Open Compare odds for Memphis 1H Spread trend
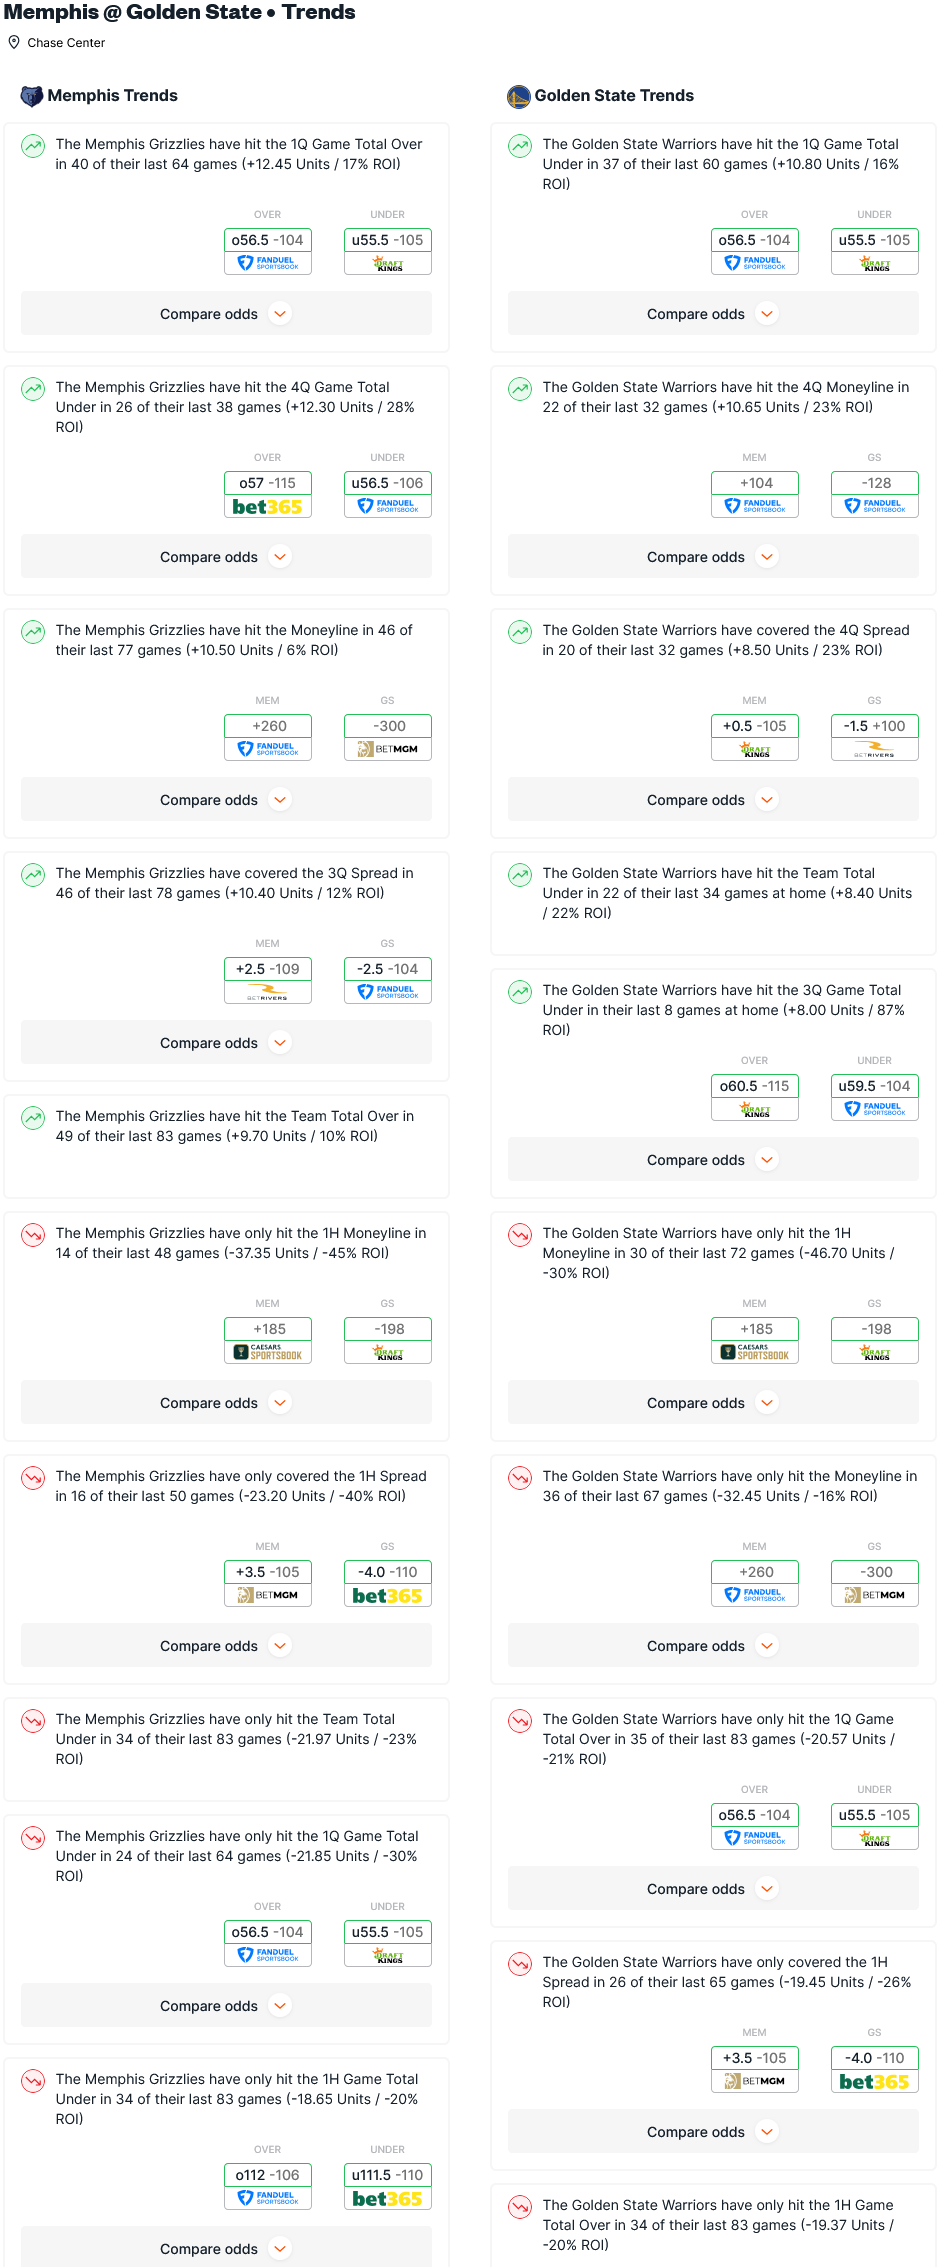 [226, 1646]
